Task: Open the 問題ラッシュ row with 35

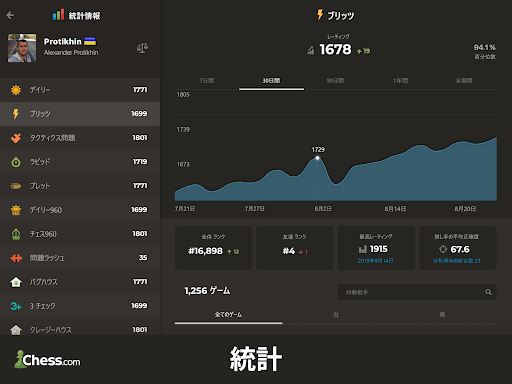Action: [x=80, y=258]
